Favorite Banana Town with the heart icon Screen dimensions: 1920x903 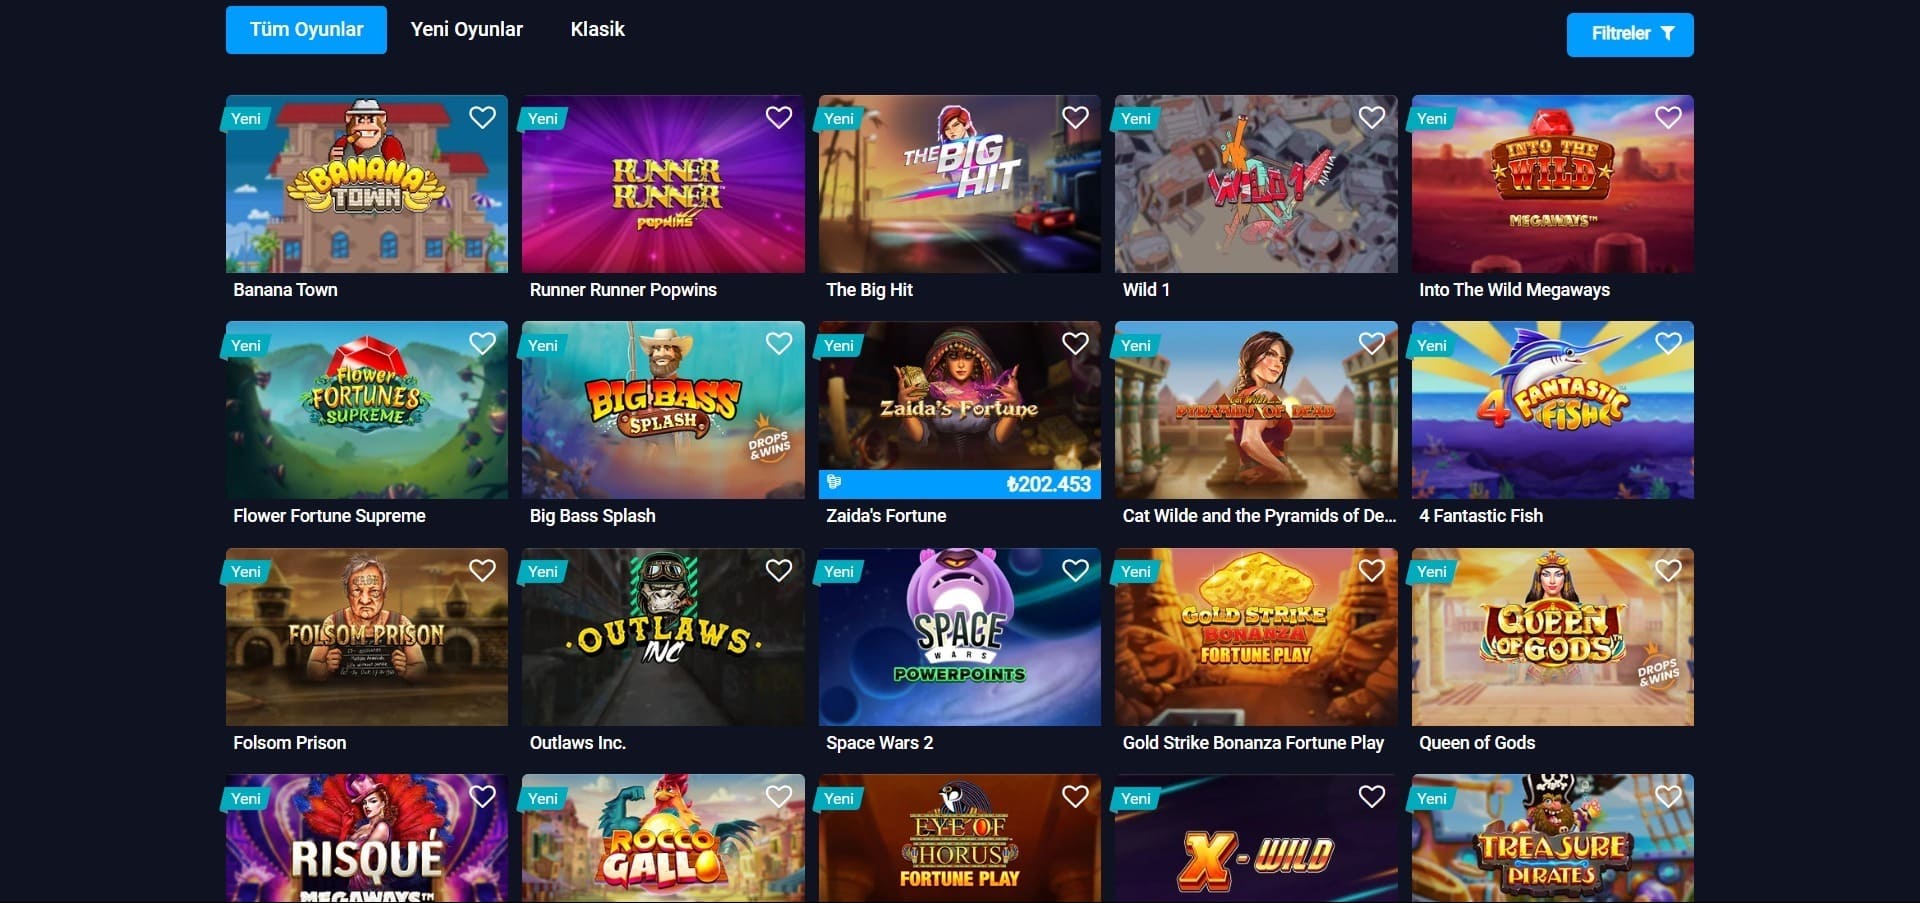click(x=482, y=118)
